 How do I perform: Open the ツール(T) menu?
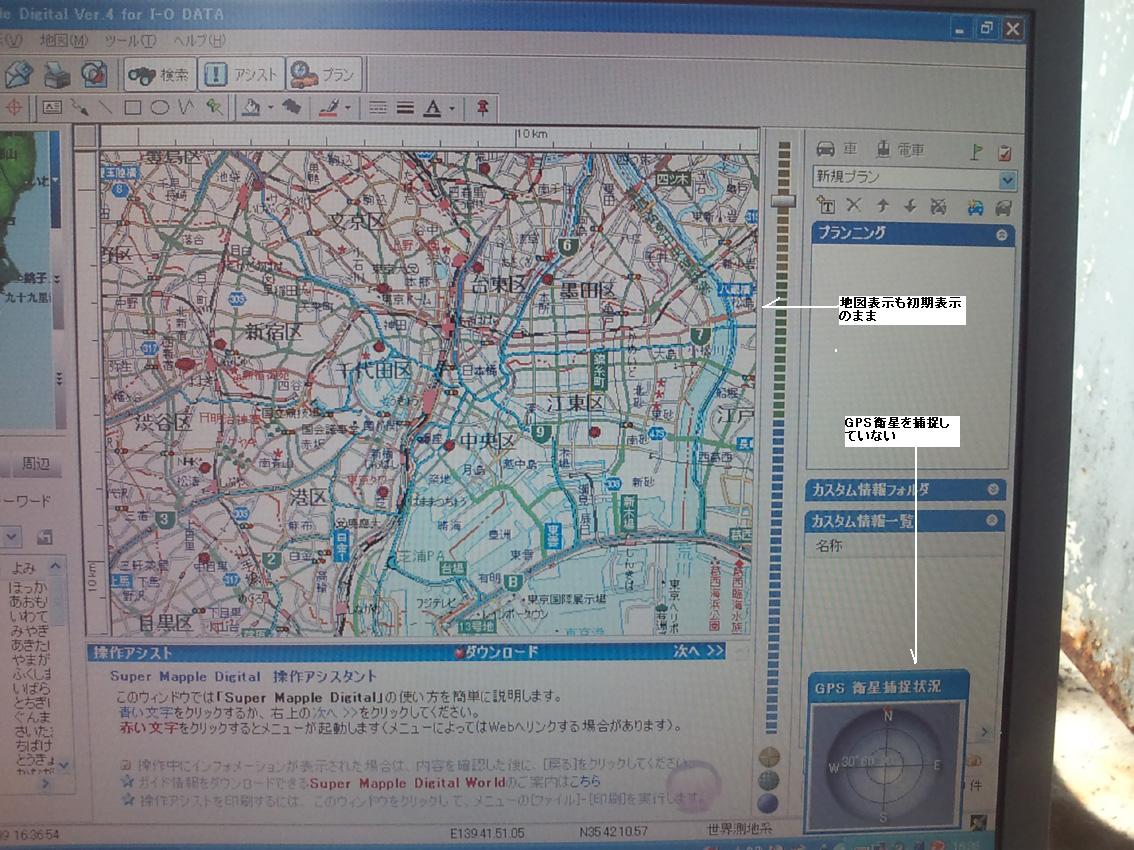point(130,41)
